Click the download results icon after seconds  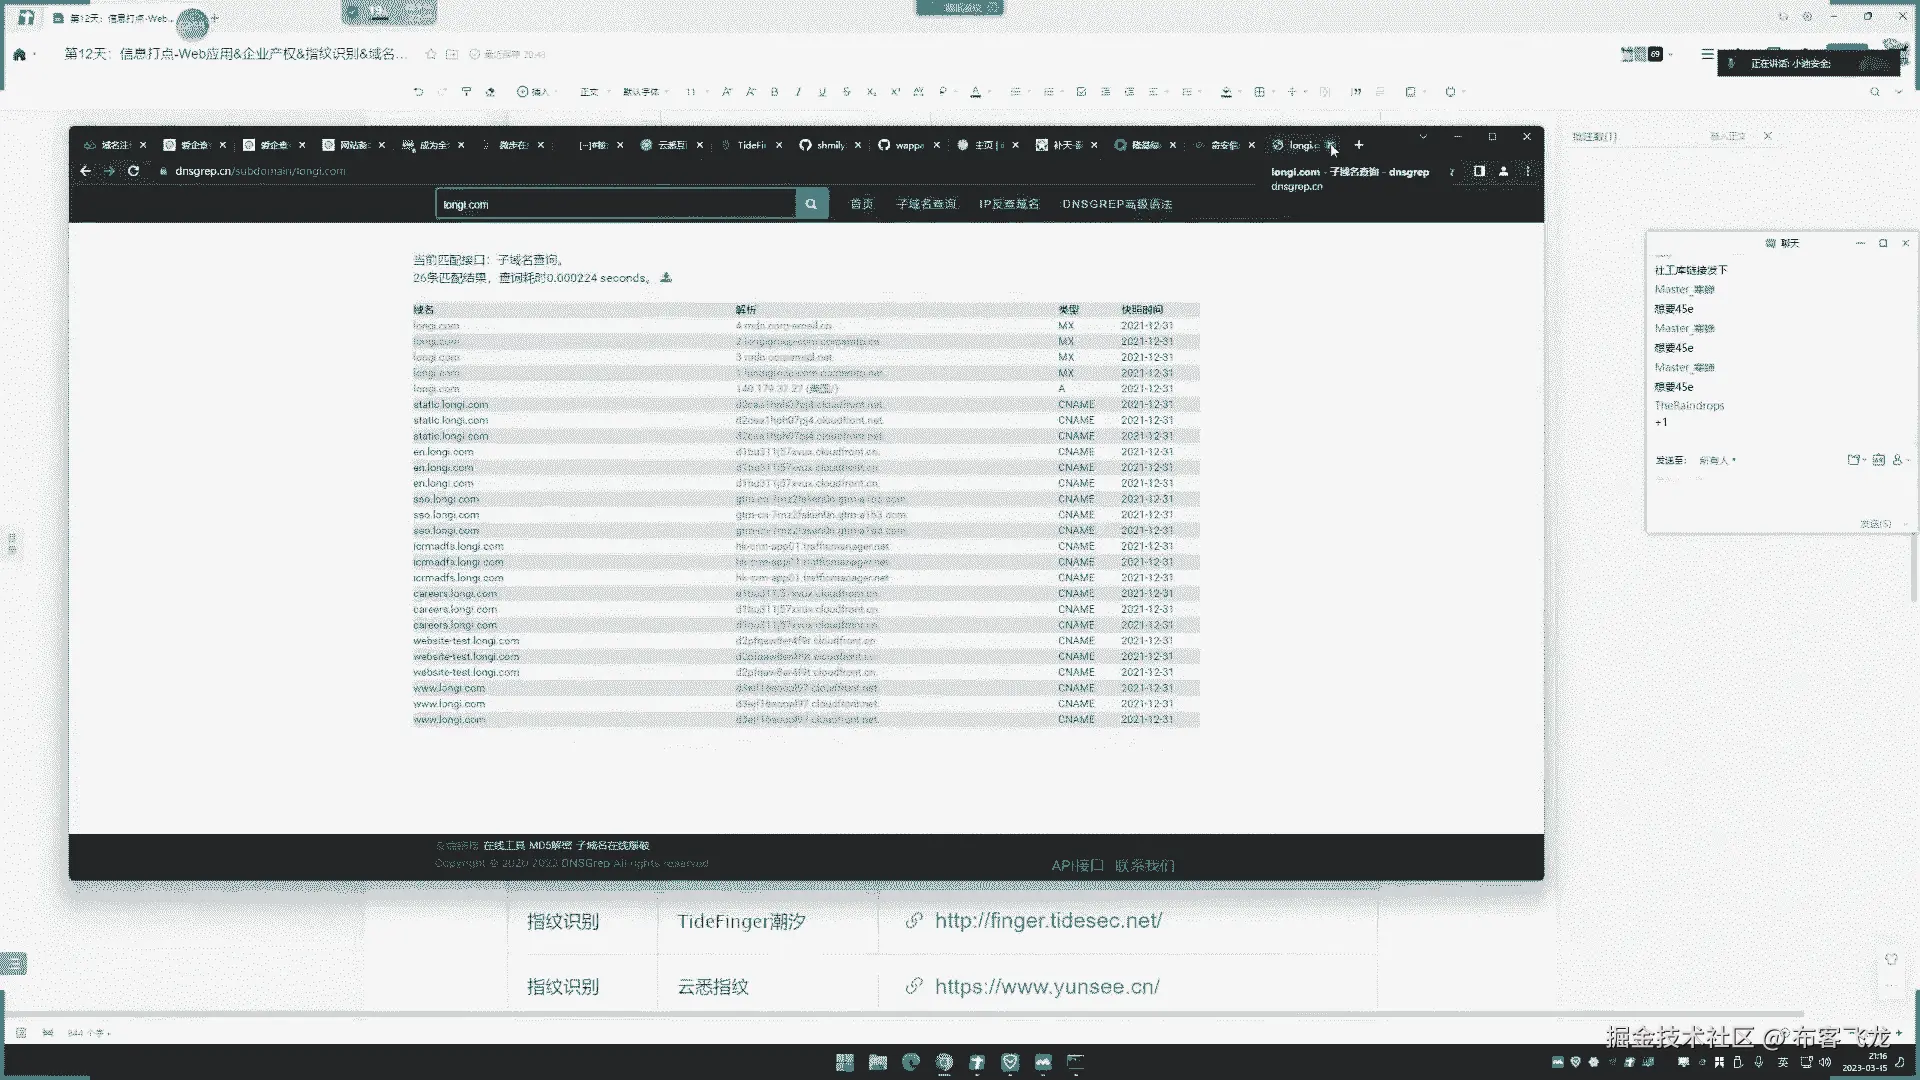[666, 278]
